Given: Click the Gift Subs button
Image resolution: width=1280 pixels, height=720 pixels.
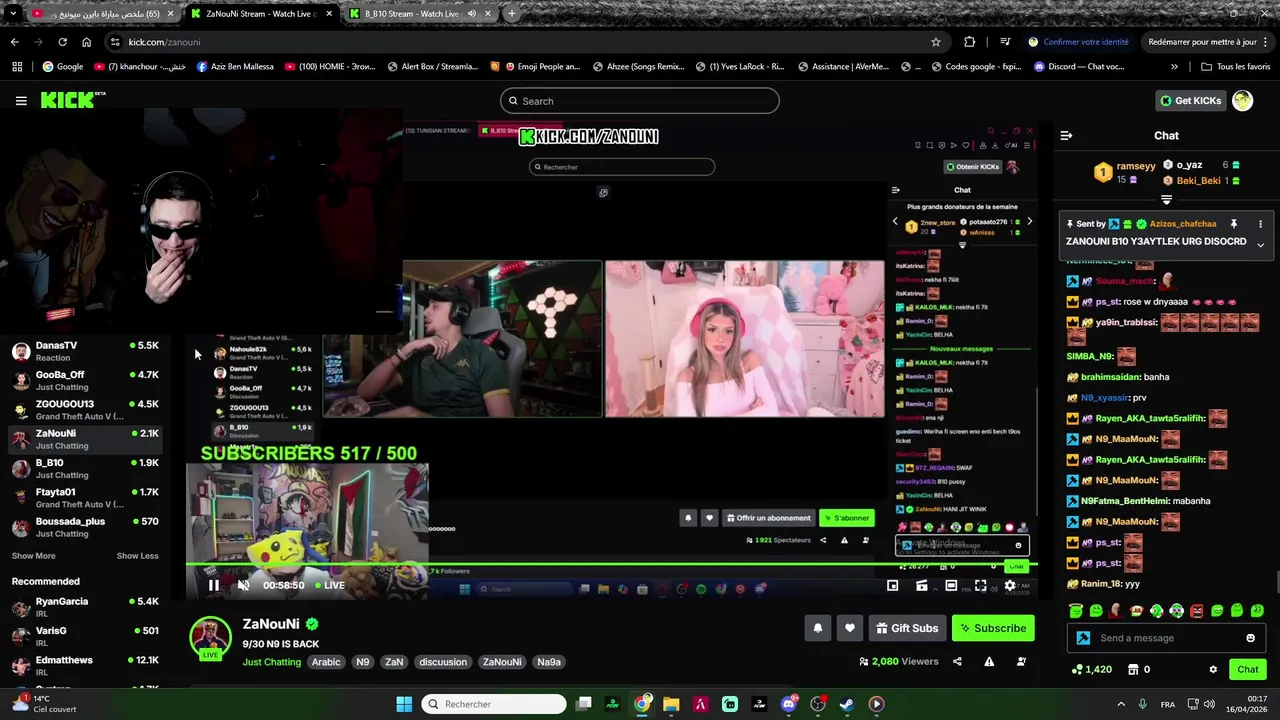Looking at the screenshot, I should tap(907, 628).
